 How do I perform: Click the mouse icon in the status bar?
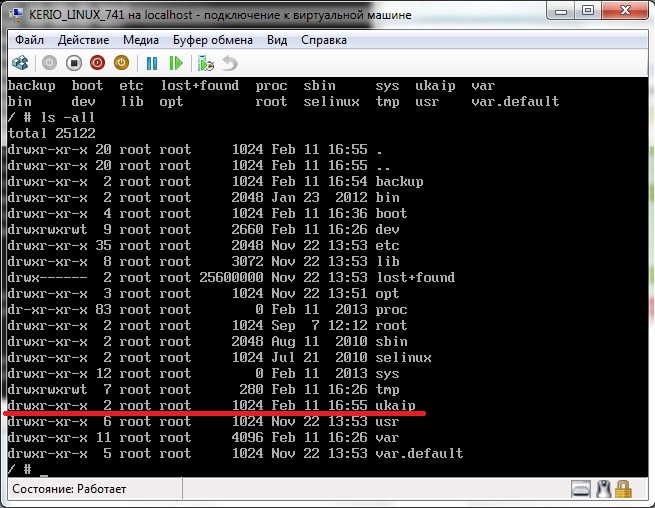pyautogui.click(x=603, y=490)
